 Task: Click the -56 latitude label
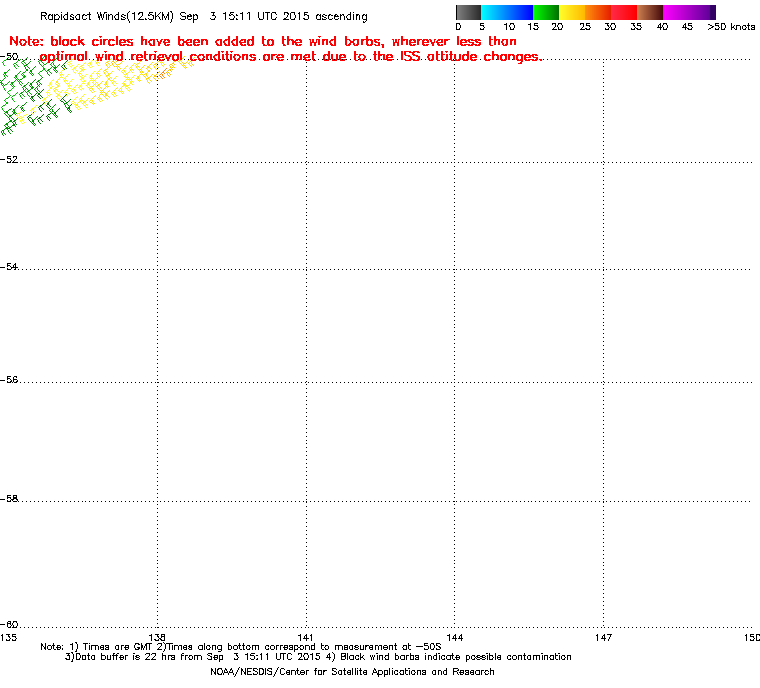pyautogui.click(x=9, y=380)
